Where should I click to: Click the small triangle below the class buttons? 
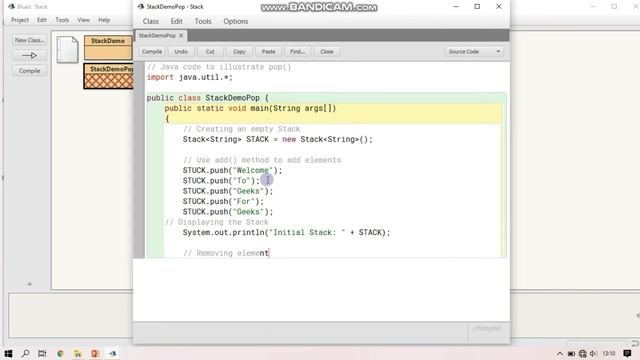pos(29,284)
